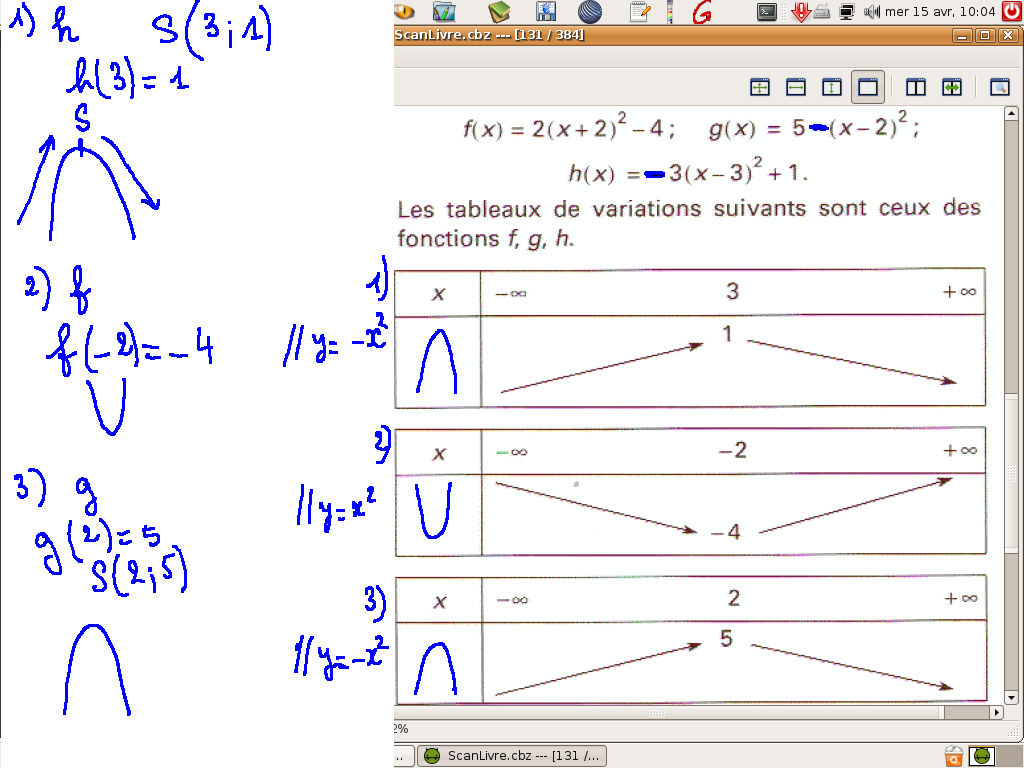Select best fit mode icon
The height and width of the screenshot is (768, 1024).
point(760,88)
